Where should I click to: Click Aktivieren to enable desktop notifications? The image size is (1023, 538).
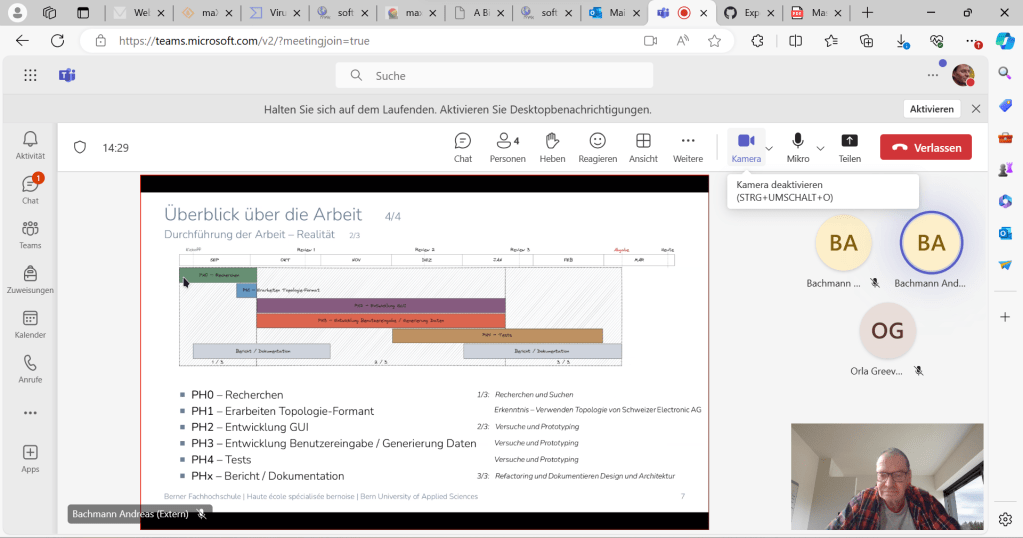pos(931,109)
